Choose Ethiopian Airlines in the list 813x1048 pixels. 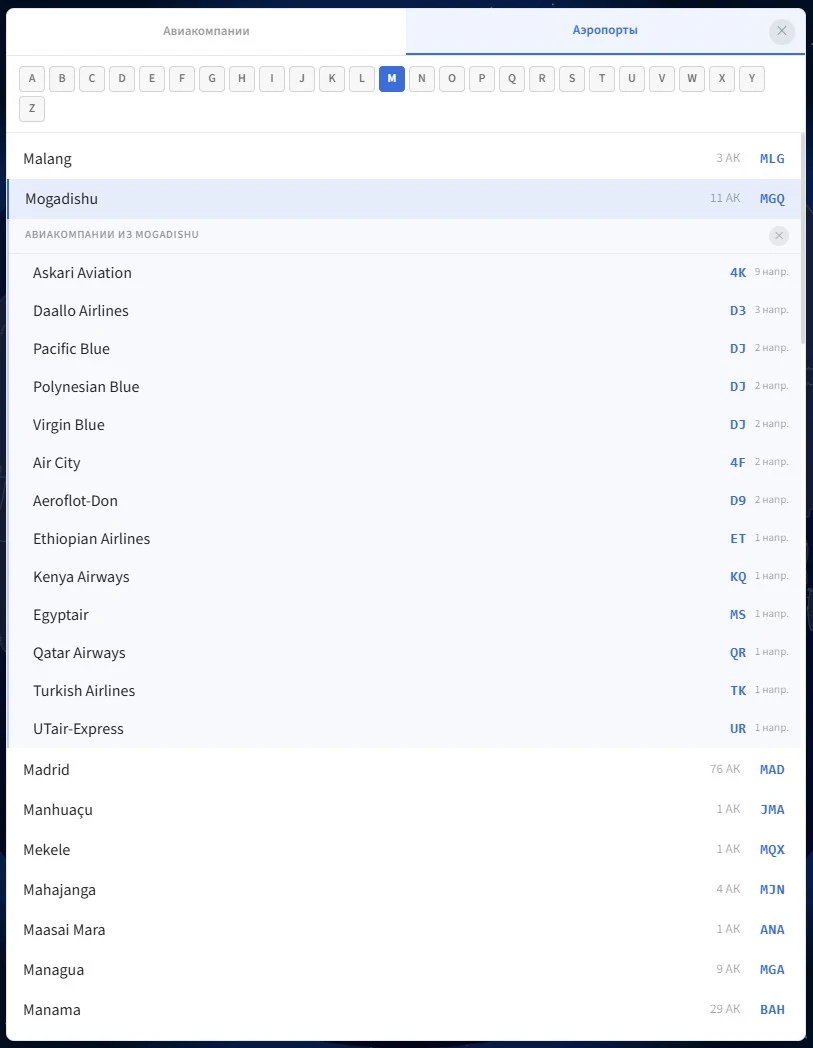91,539
